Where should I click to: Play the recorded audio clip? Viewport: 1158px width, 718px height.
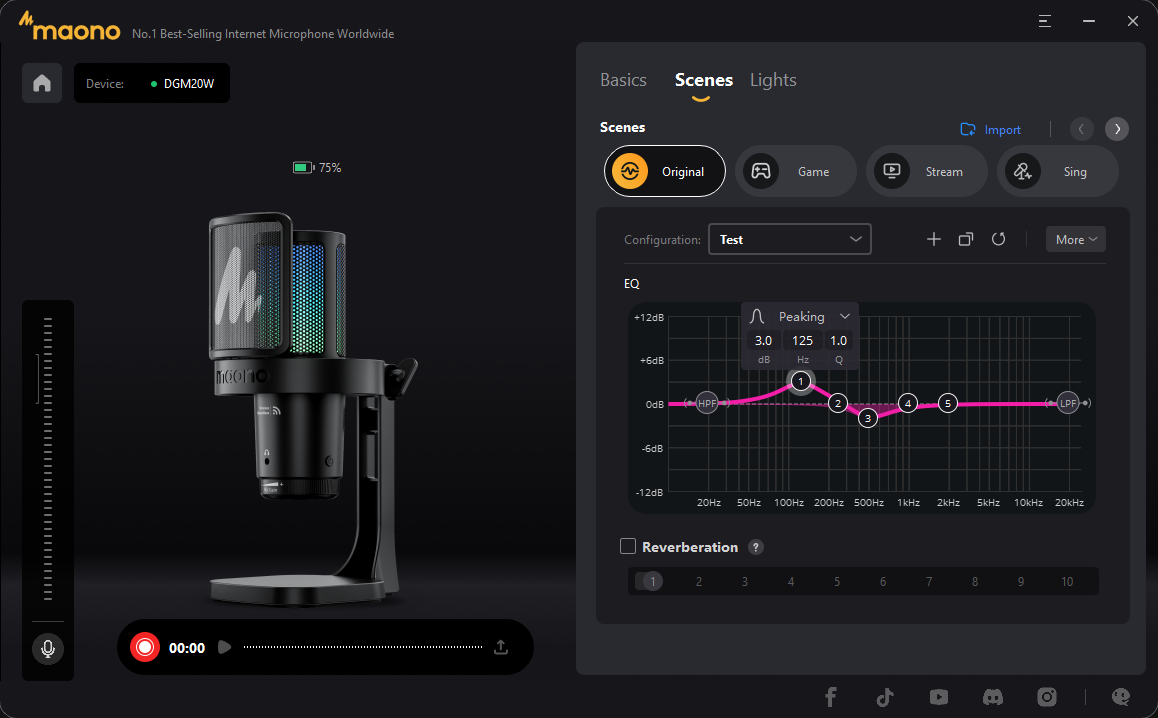pyautogui.click(x=225, y=647)
